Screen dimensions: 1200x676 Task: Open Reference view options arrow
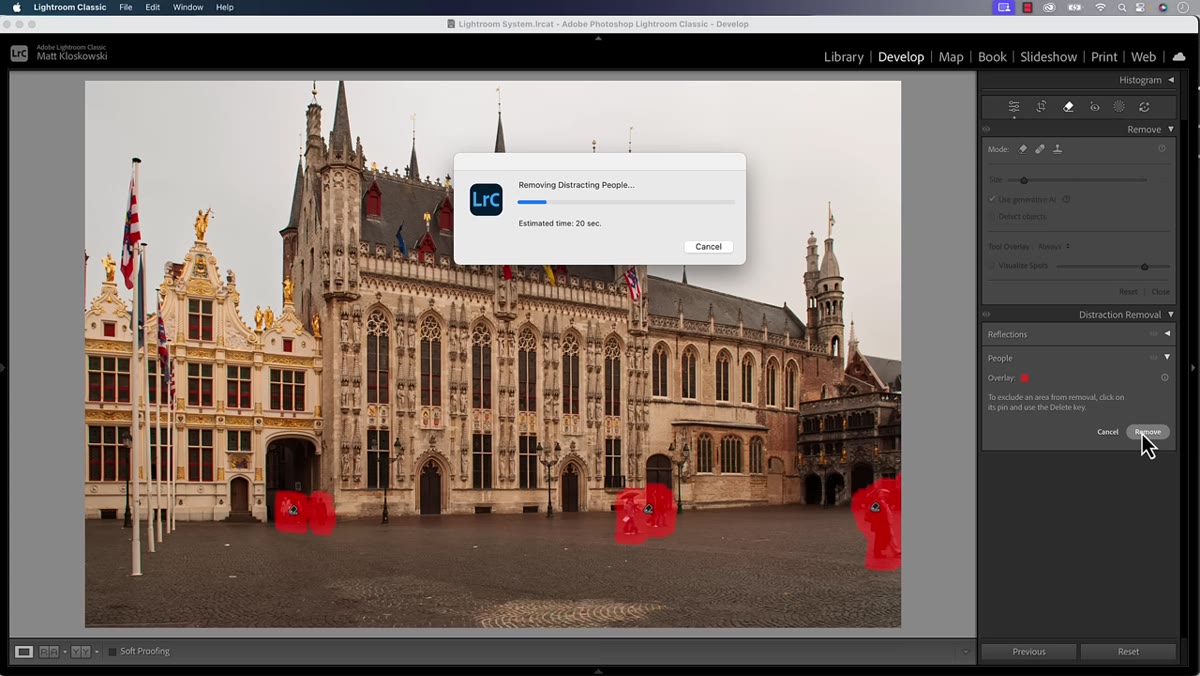[x=64, y=652]
